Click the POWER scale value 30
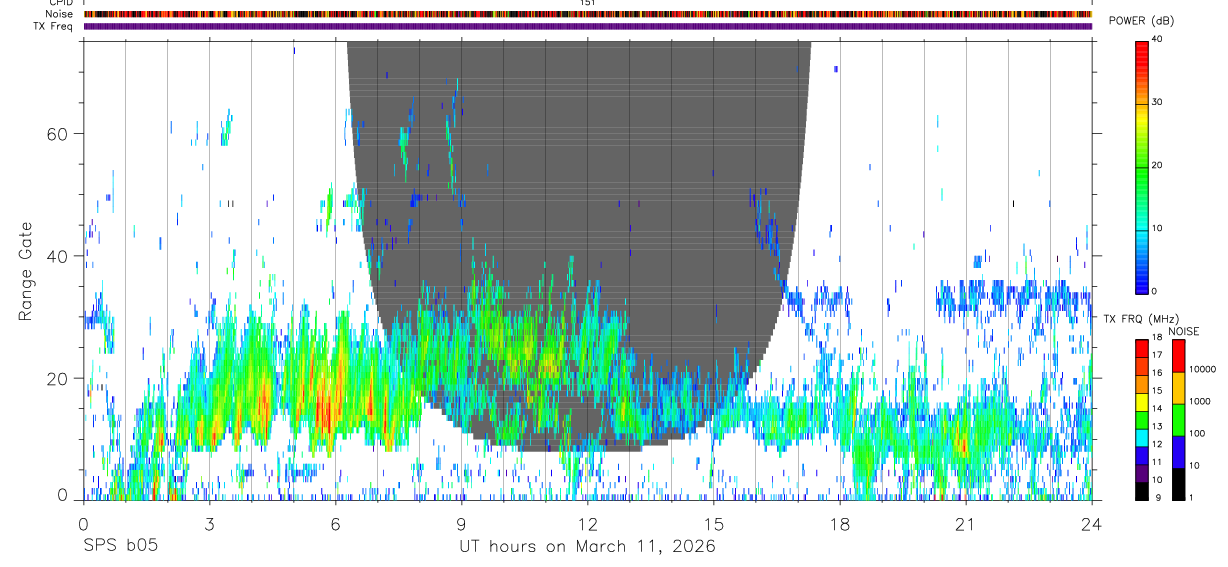The height and width of the screenshot is (567, 1228). pyautogui.click(x=1158, y=103)
